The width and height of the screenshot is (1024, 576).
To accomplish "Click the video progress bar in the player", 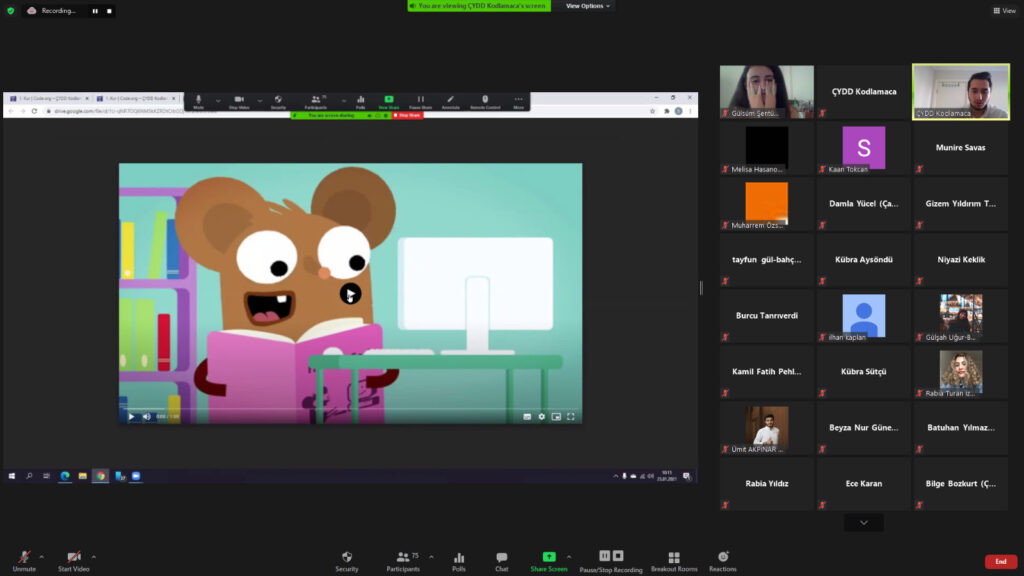I will 350,408.
